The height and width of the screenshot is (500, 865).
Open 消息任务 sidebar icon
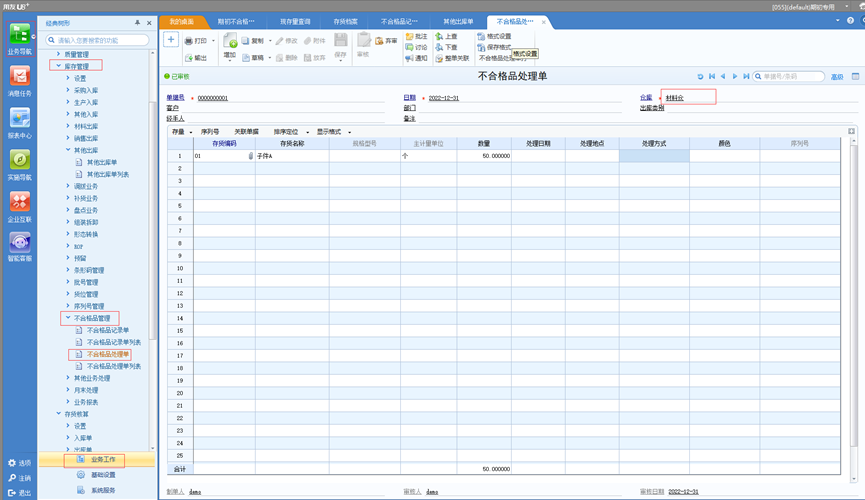coord(20,81)
